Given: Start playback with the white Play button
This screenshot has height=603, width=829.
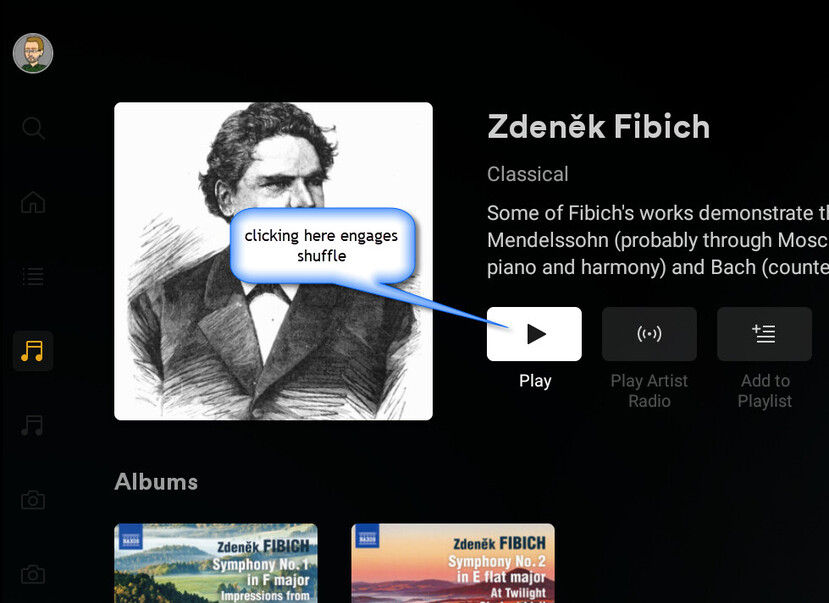Looking at the screenshot, I should click(534, 334).
